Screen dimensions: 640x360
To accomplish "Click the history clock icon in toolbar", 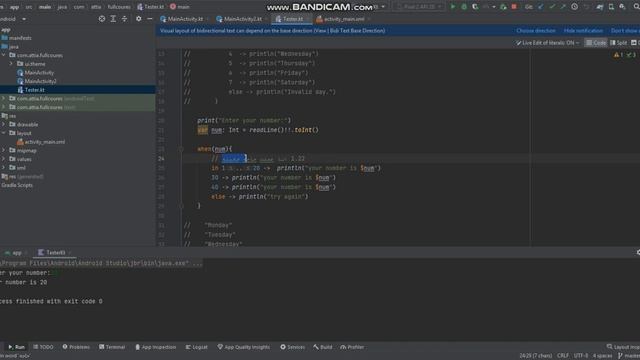I will 575,7.
